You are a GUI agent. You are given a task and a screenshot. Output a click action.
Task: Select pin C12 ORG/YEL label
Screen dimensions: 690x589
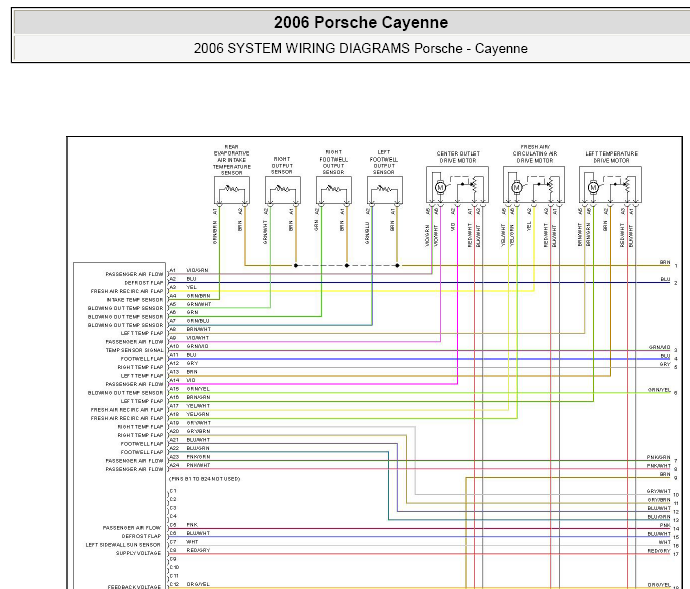(190, 584)
